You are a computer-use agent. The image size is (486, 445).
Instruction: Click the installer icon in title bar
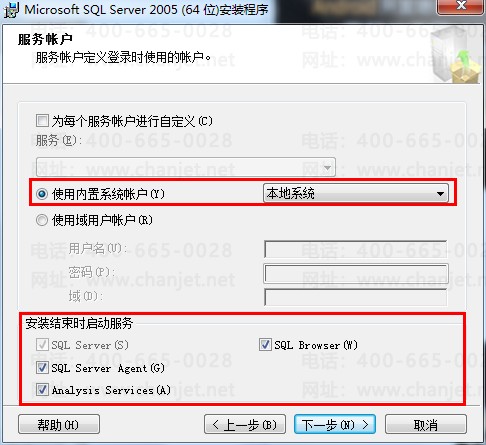pos(11,10)
